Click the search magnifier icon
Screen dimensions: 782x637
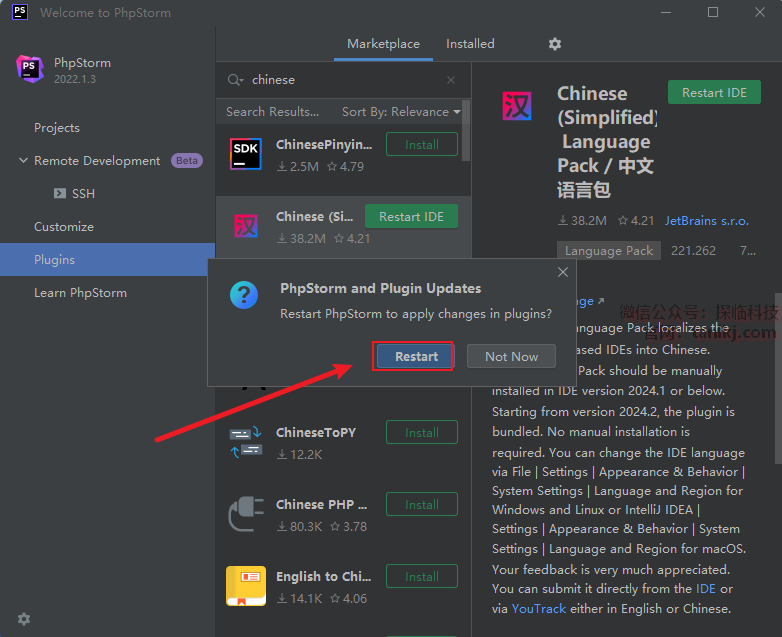pos(235,80)
